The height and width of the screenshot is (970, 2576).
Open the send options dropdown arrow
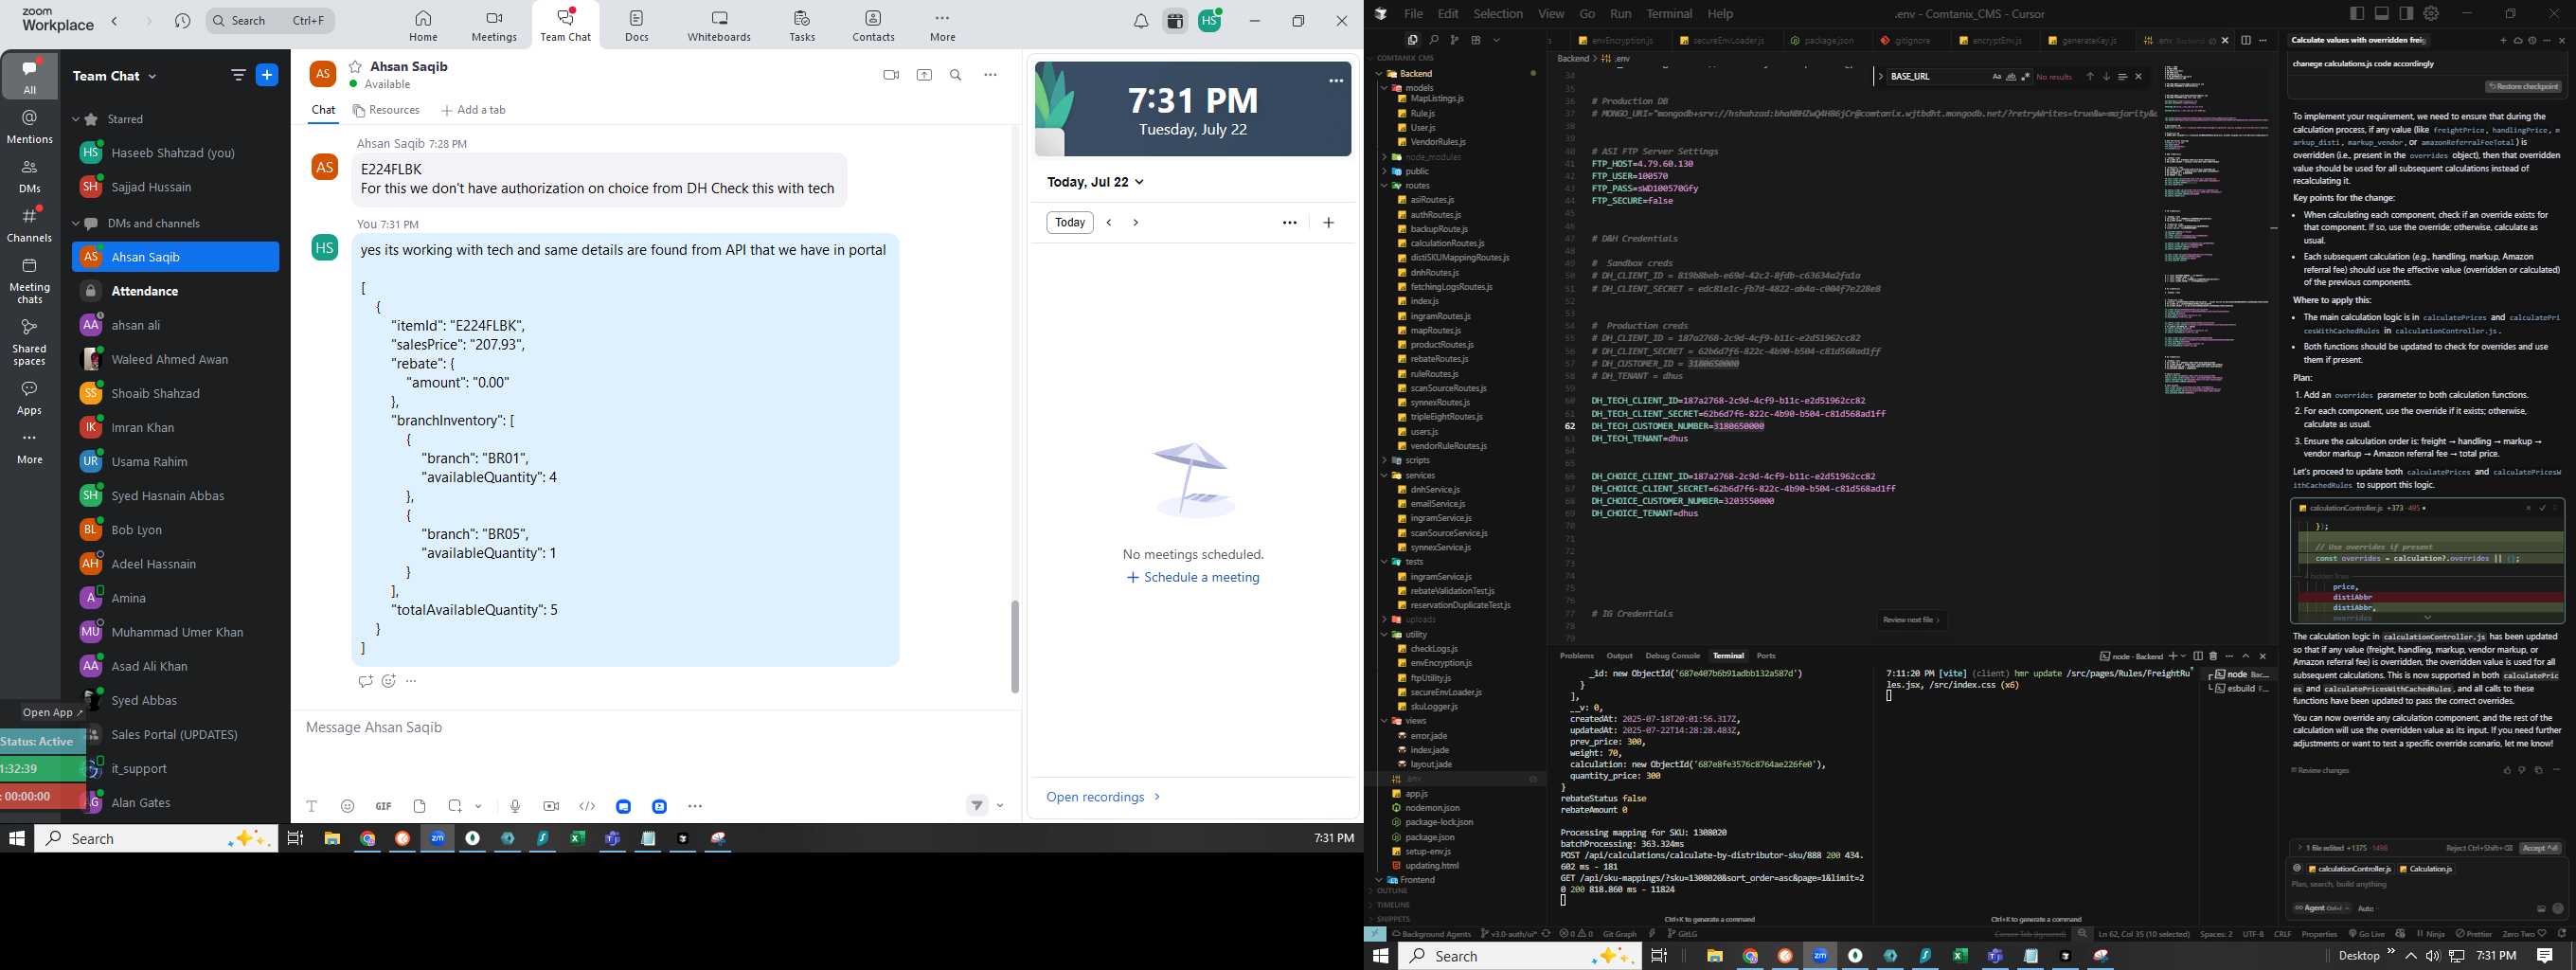(1000, 806)
